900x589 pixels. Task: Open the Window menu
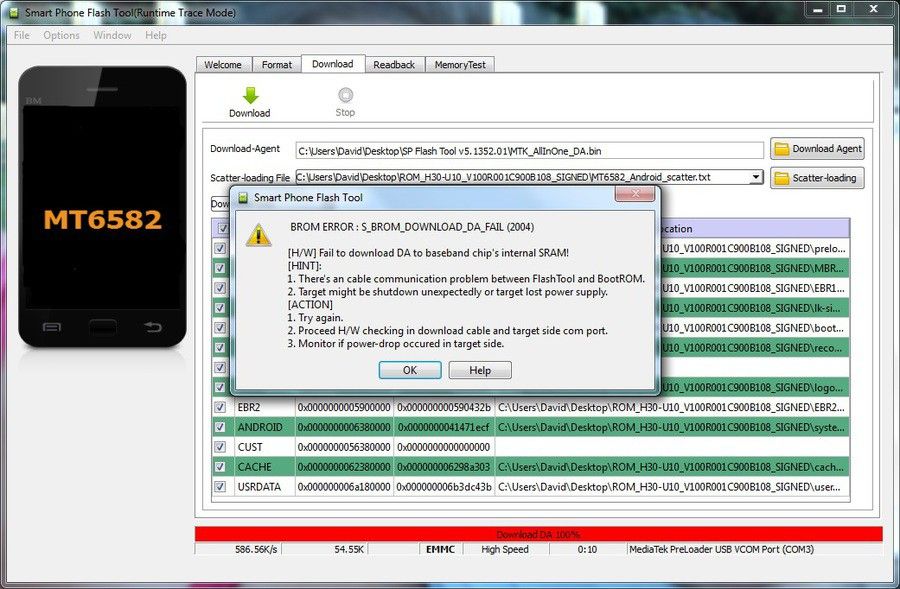pos(112,35)
